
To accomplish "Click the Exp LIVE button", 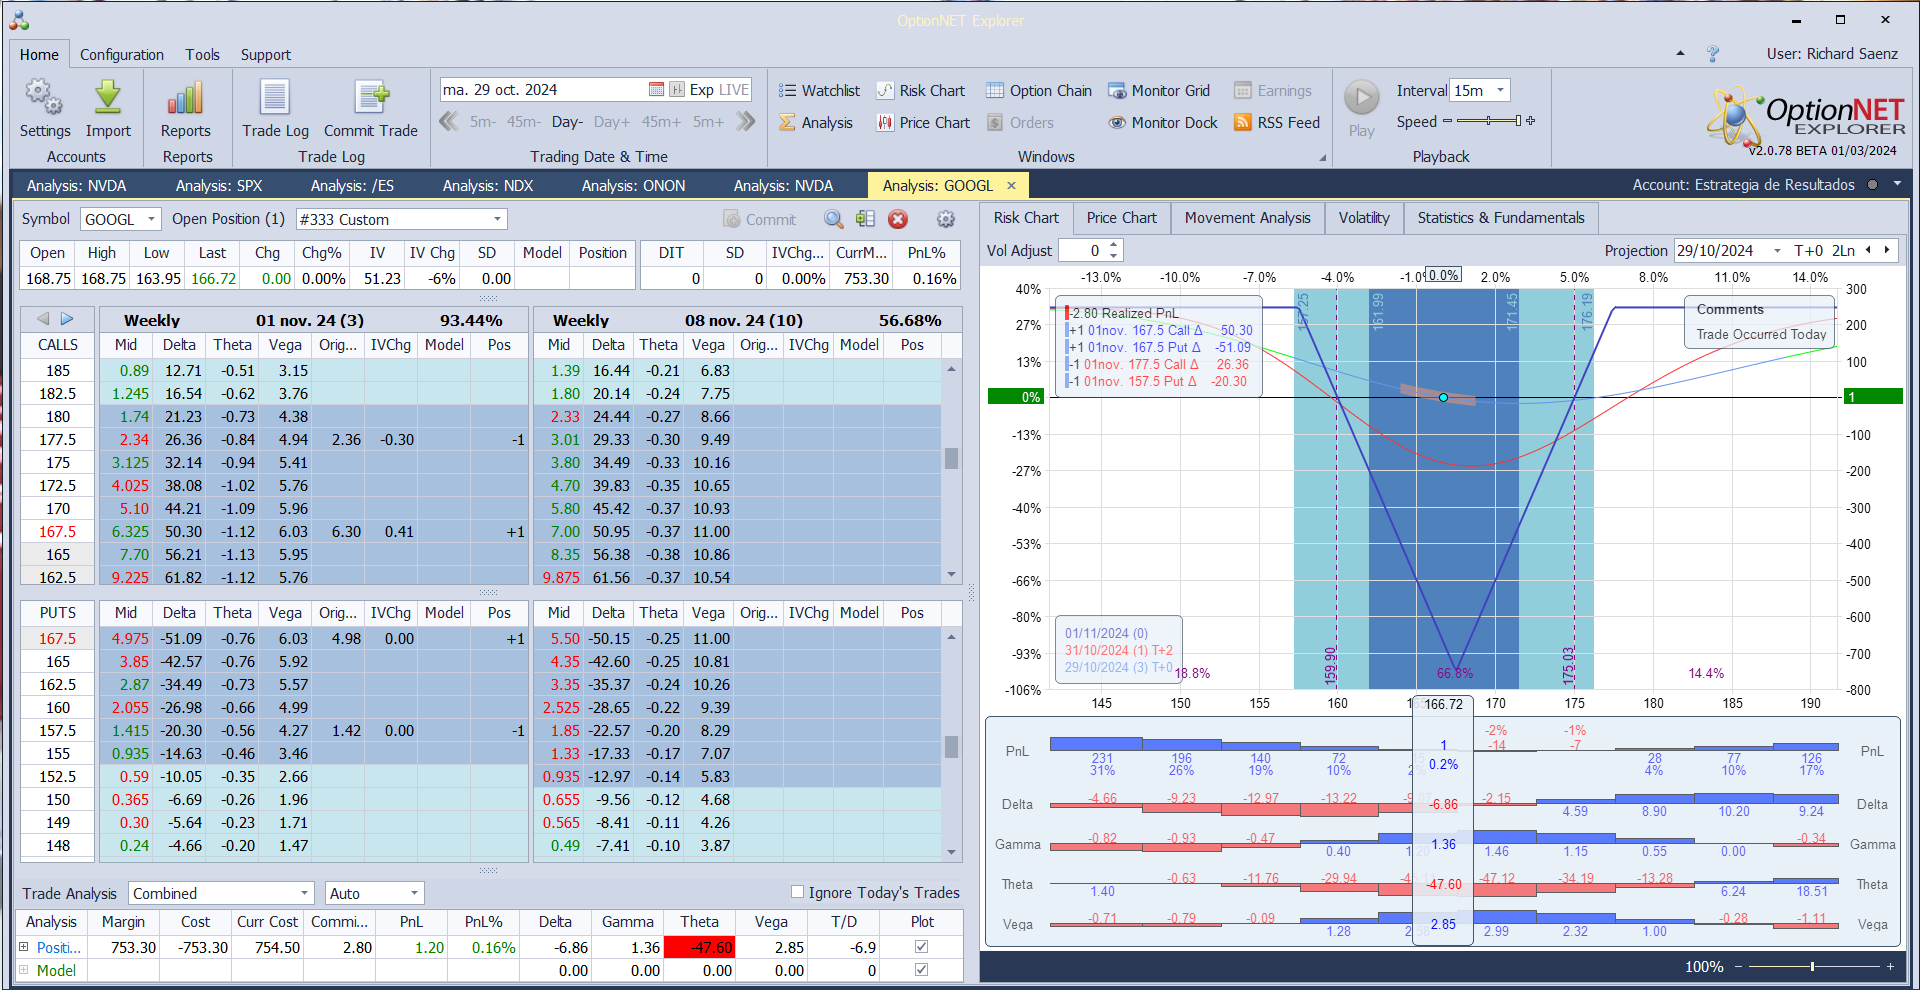I will coord(718,90).
